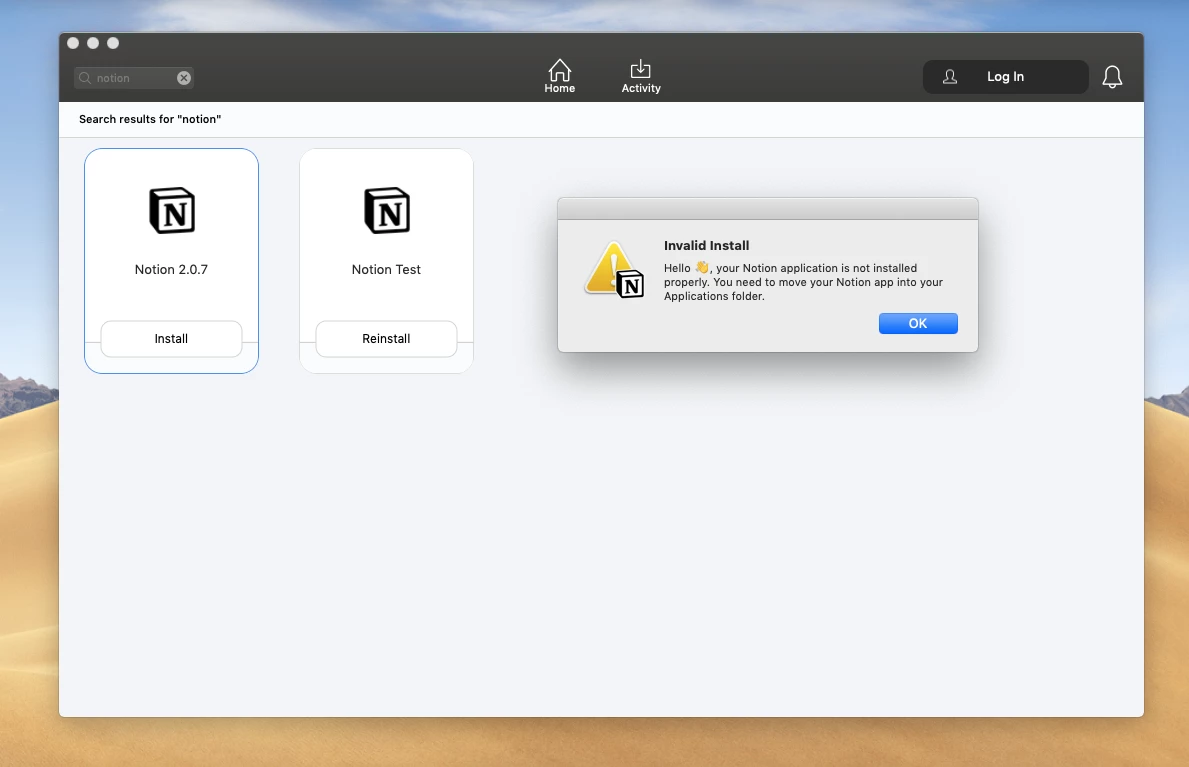Click the search magnifier icon
The image size is (1189, 767).
[x=85, y=77]
